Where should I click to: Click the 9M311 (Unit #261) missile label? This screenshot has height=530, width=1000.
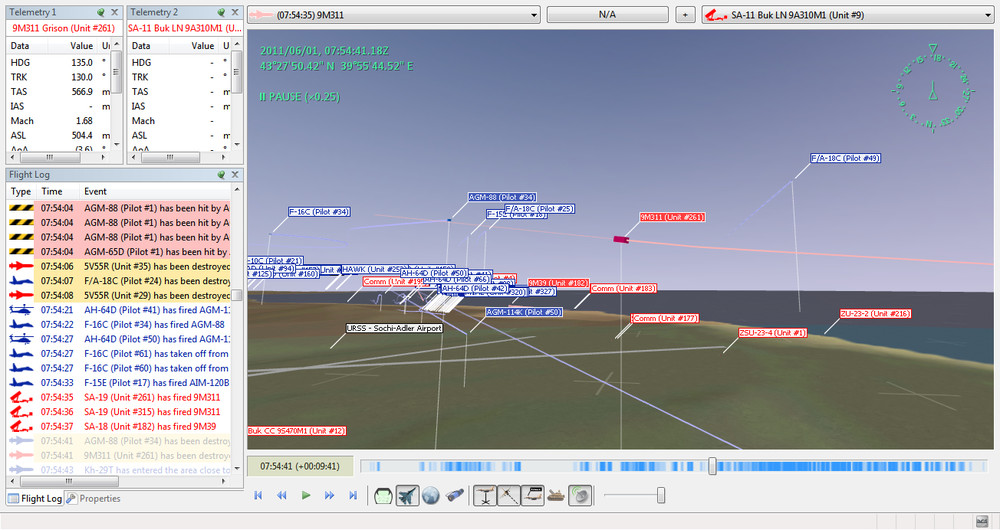click(x=672, y=217)
